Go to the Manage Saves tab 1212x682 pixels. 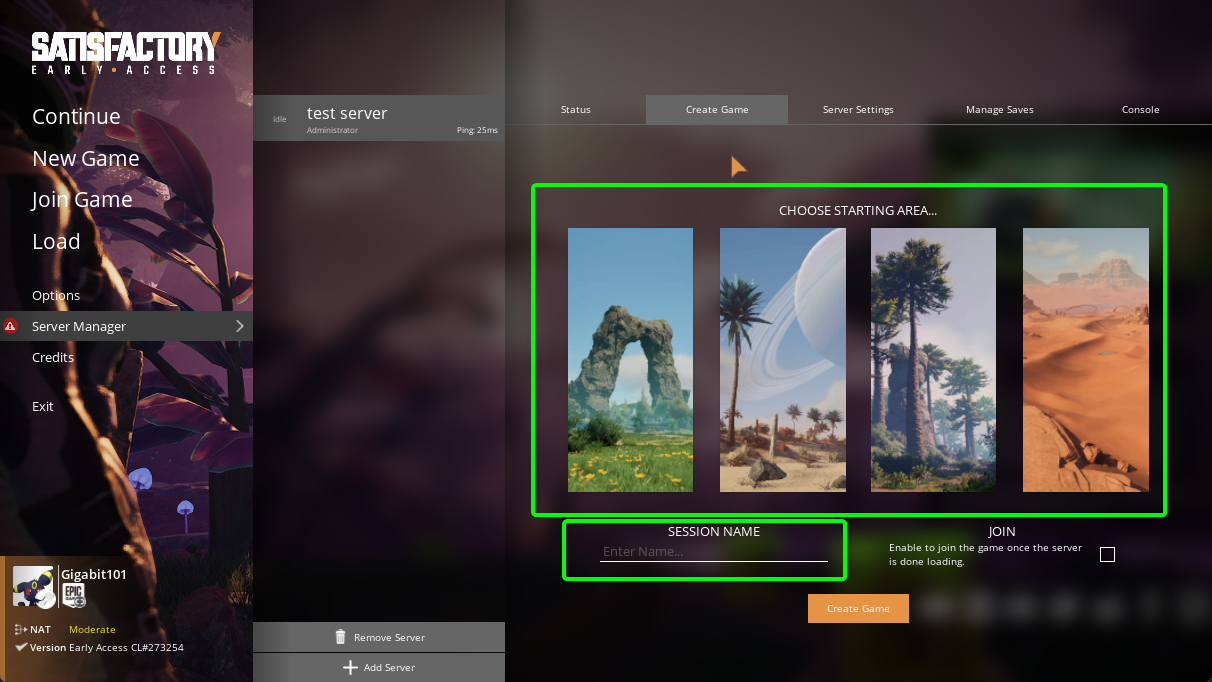tap(1000, 110)
